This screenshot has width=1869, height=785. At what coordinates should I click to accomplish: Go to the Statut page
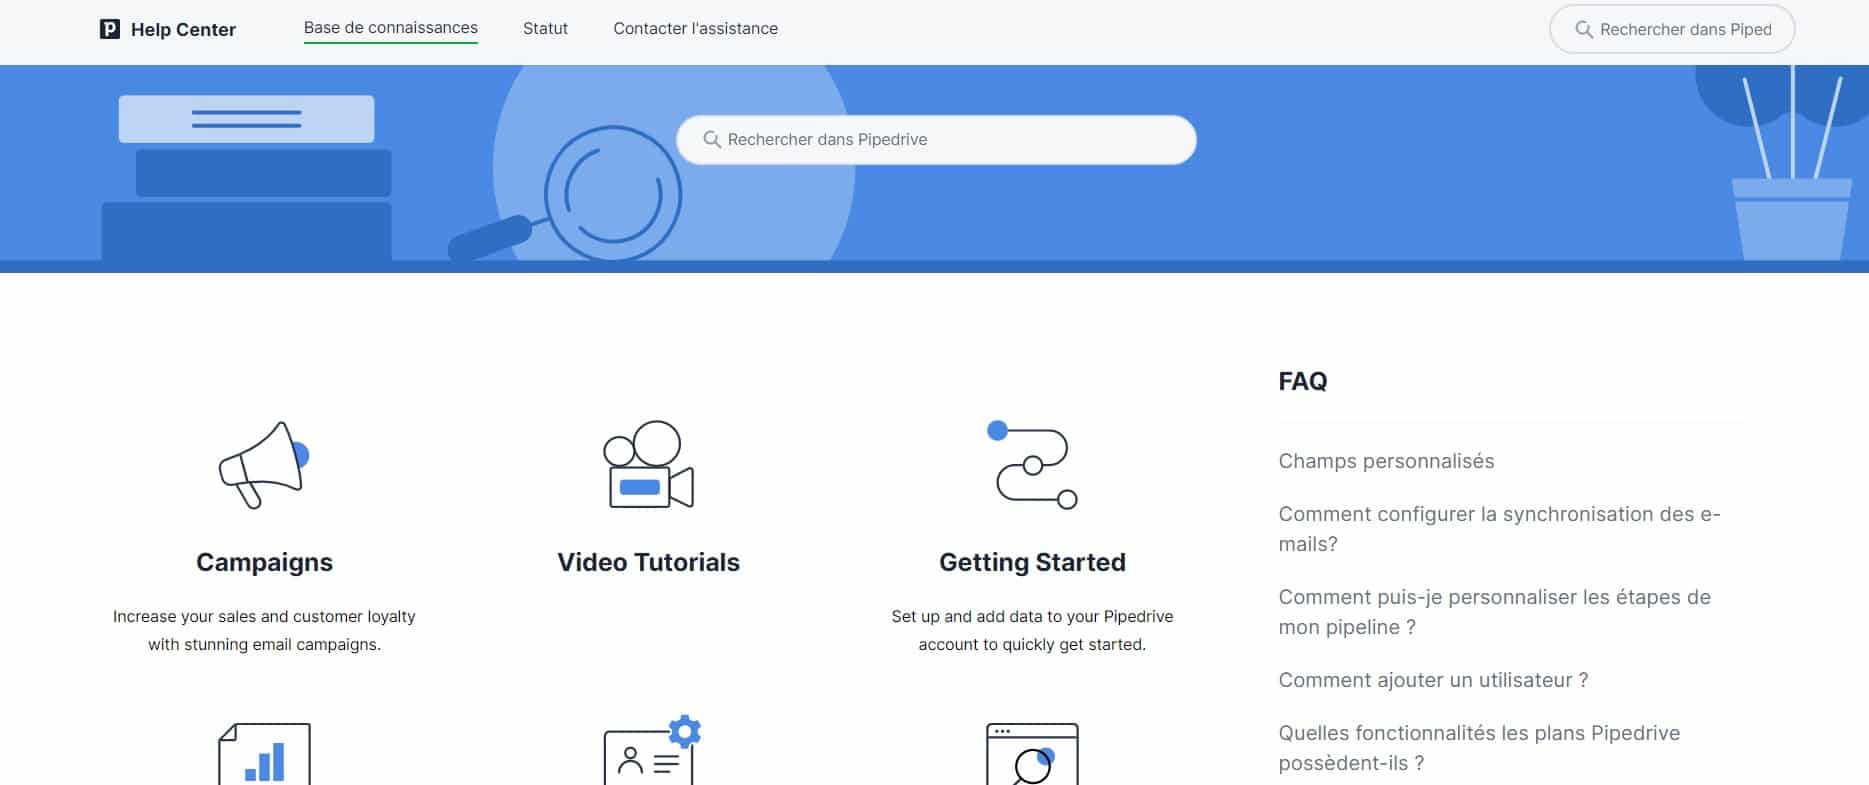tap(545, 29)
